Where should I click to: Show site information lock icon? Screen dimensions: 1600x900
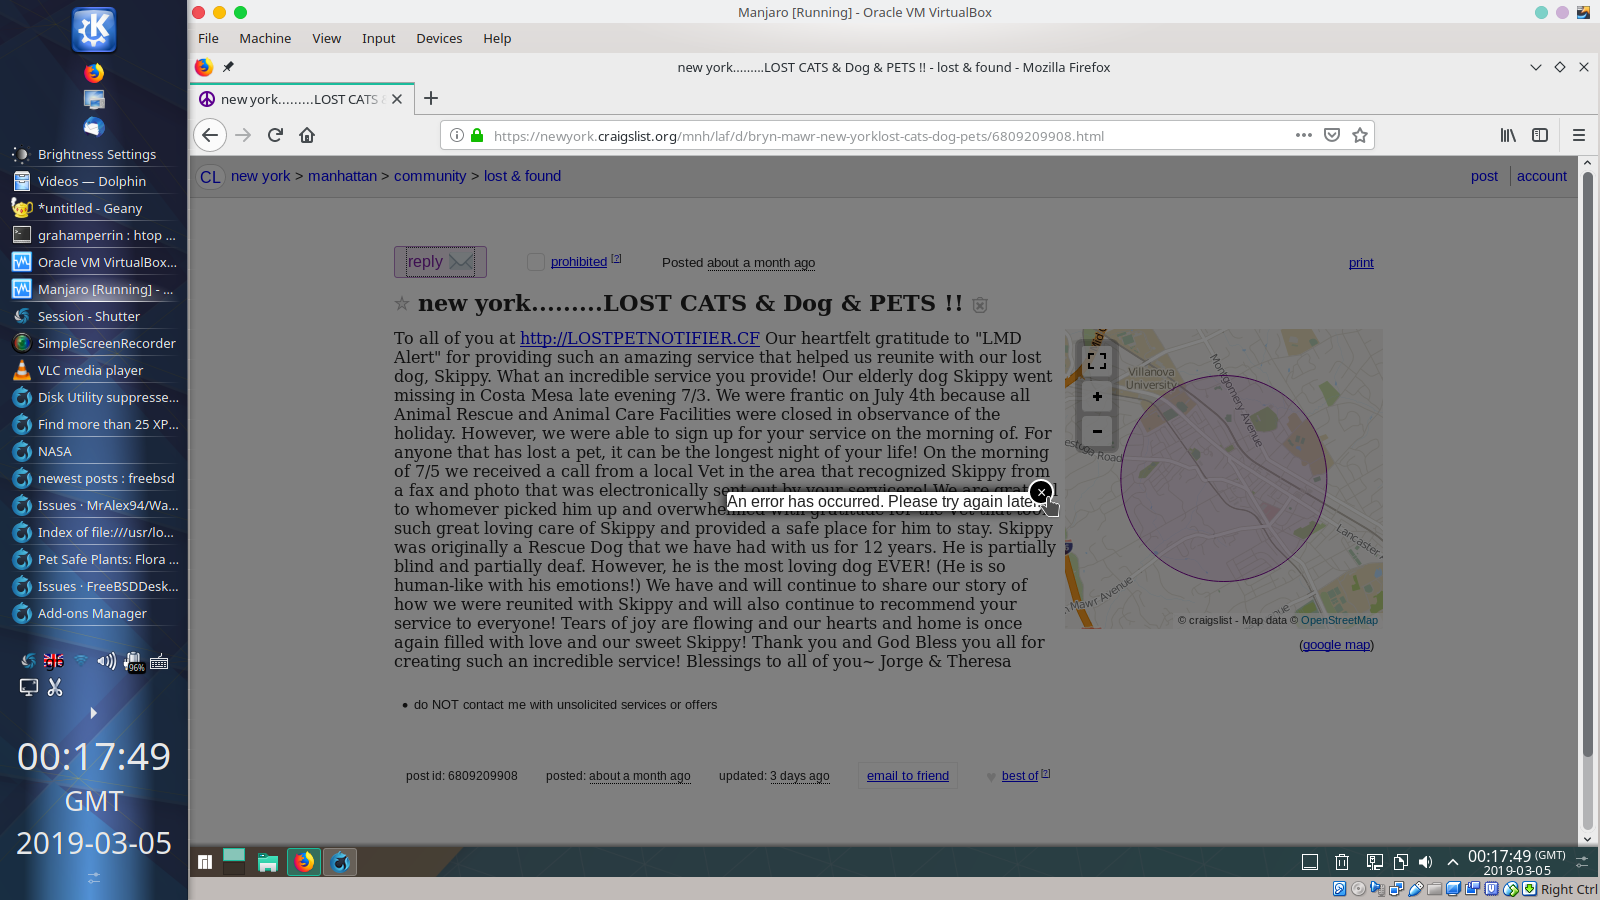pos(477,135)
